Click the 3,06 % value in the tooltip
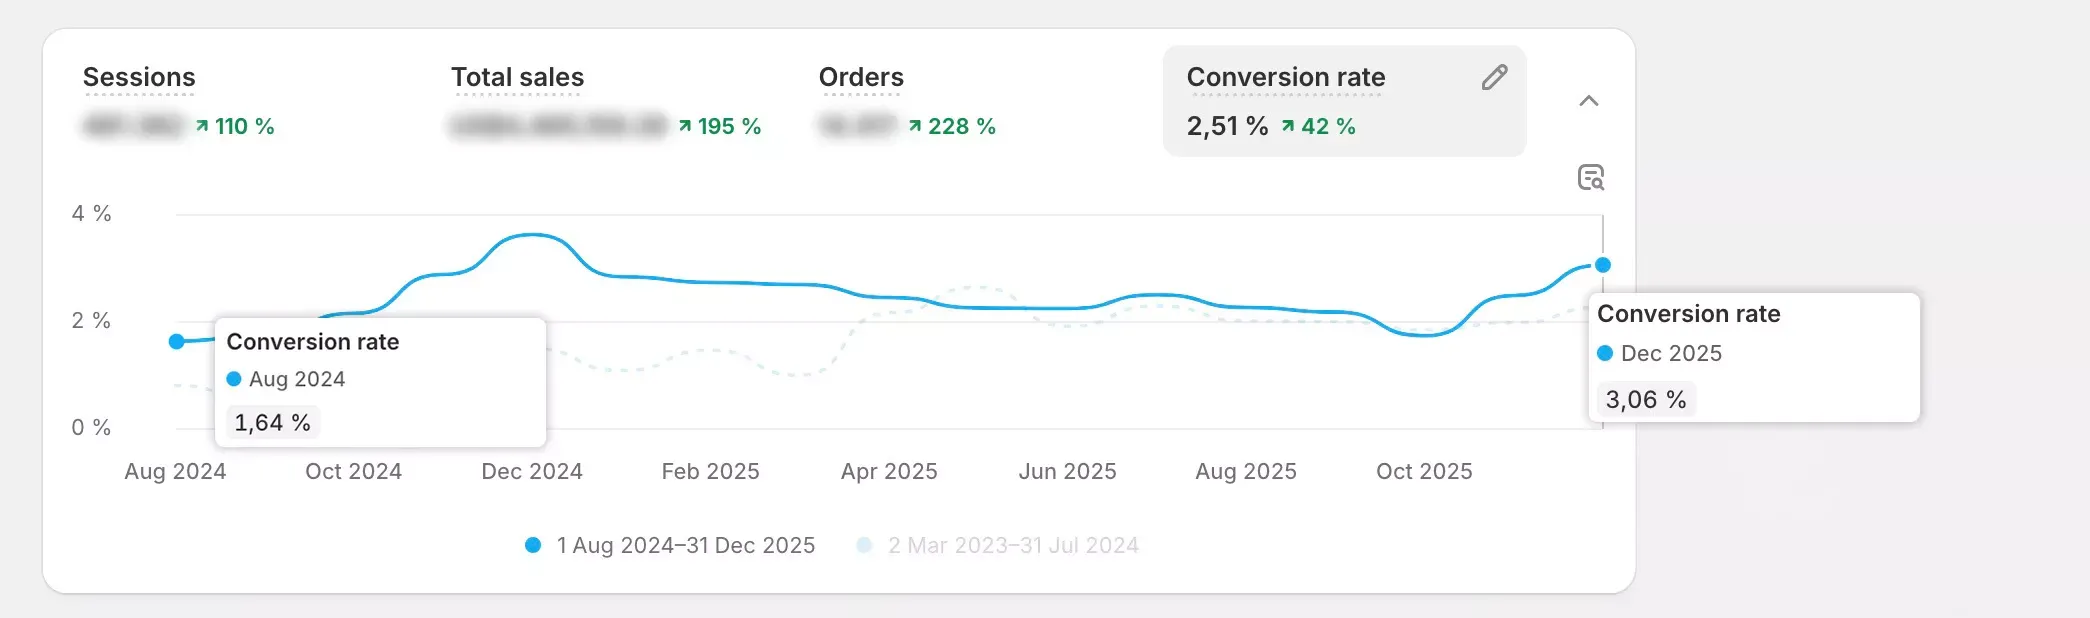 [1645, 400]
